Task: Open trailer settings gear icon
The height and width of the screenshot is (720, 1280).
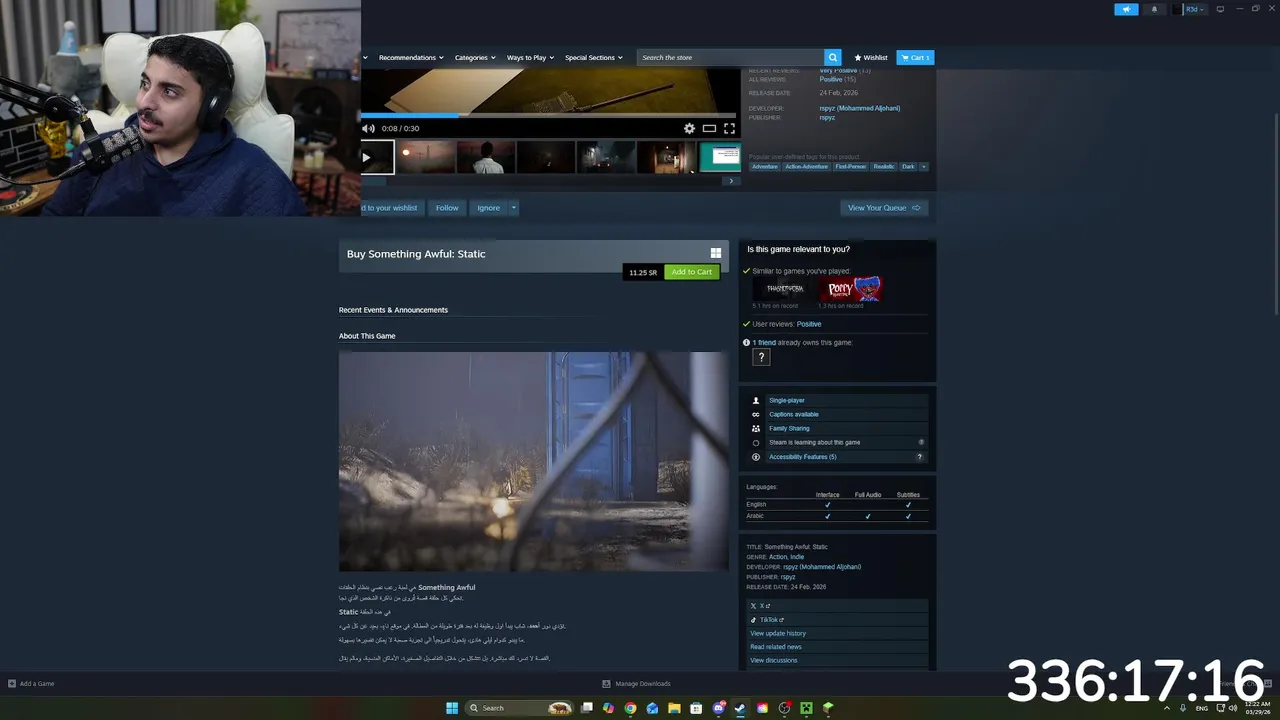Action: click(x=689, y=128)
